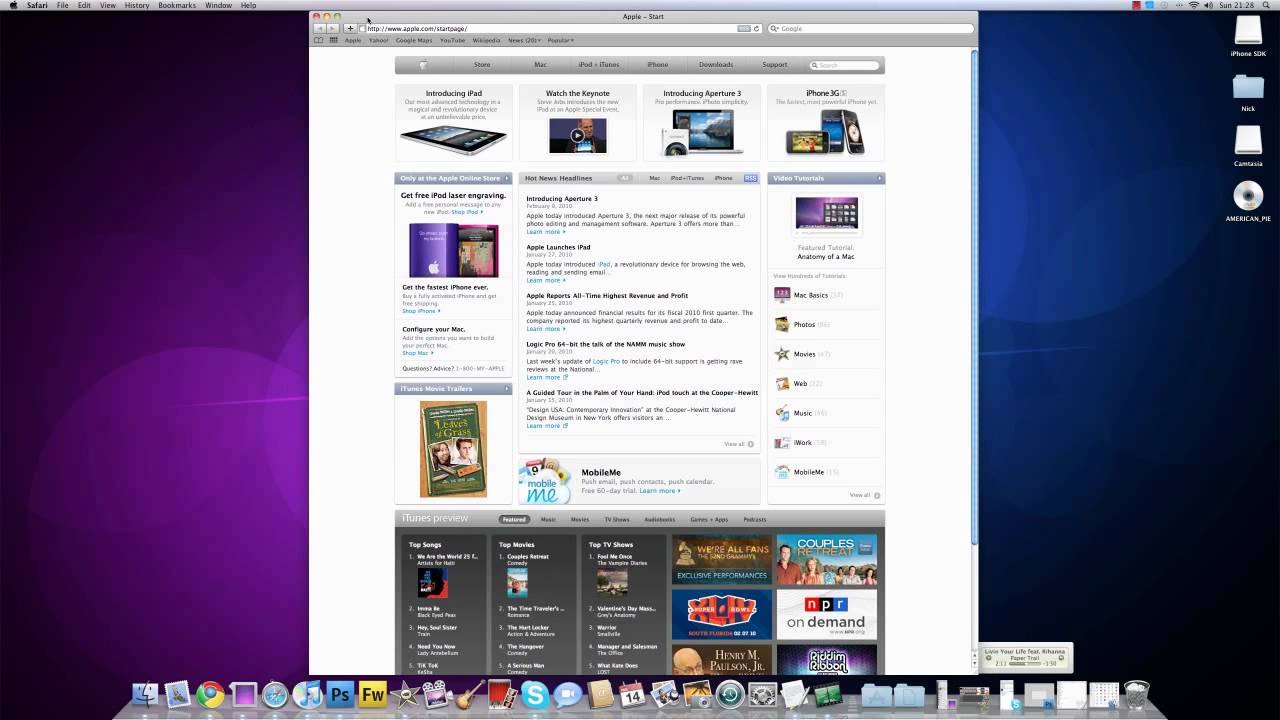Image resolution: width=1280 pixels, height=720 pixels.
Task: Open the History menu
Action: pyautogui.click(x=137, y=5)
